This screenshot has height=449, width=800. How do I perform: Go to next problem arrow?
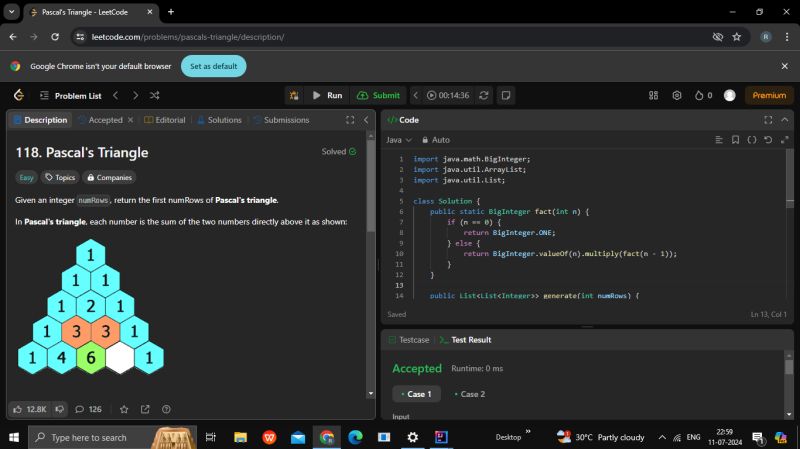pos(135,95)
